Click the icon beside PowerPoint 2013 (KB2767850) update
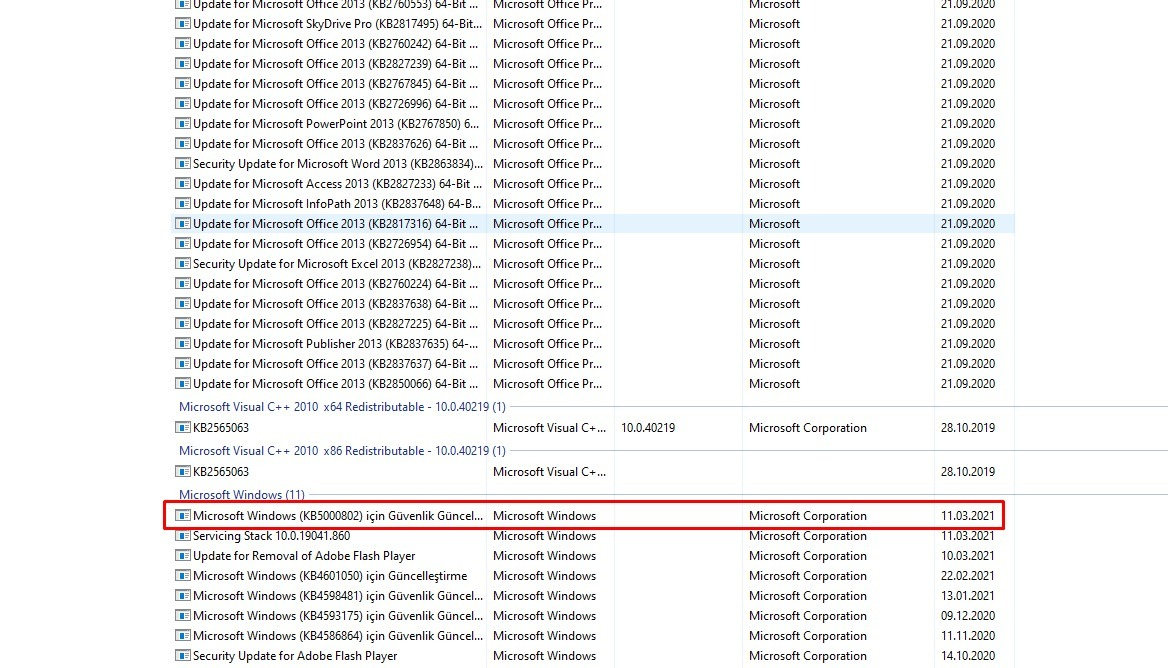 click(182, 124)
